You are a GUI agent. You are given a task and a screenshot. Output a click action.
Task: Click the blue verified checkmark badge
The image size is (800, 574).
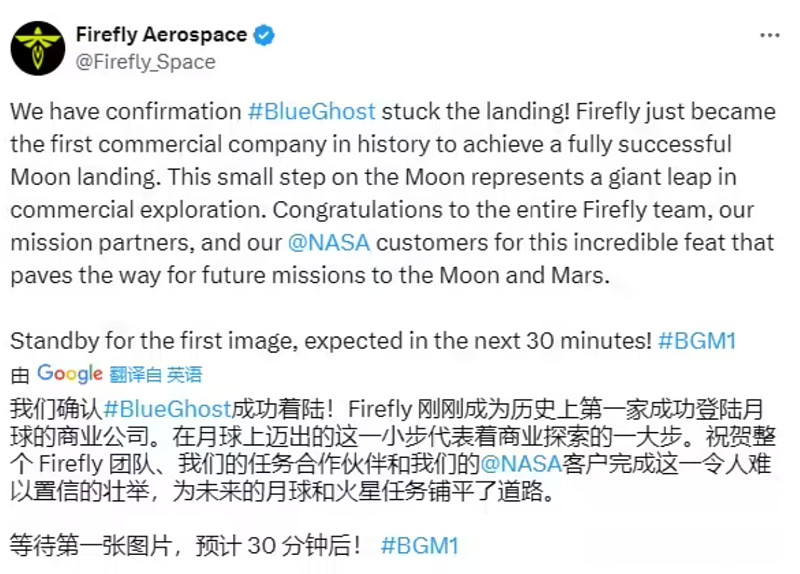[264, 35]
